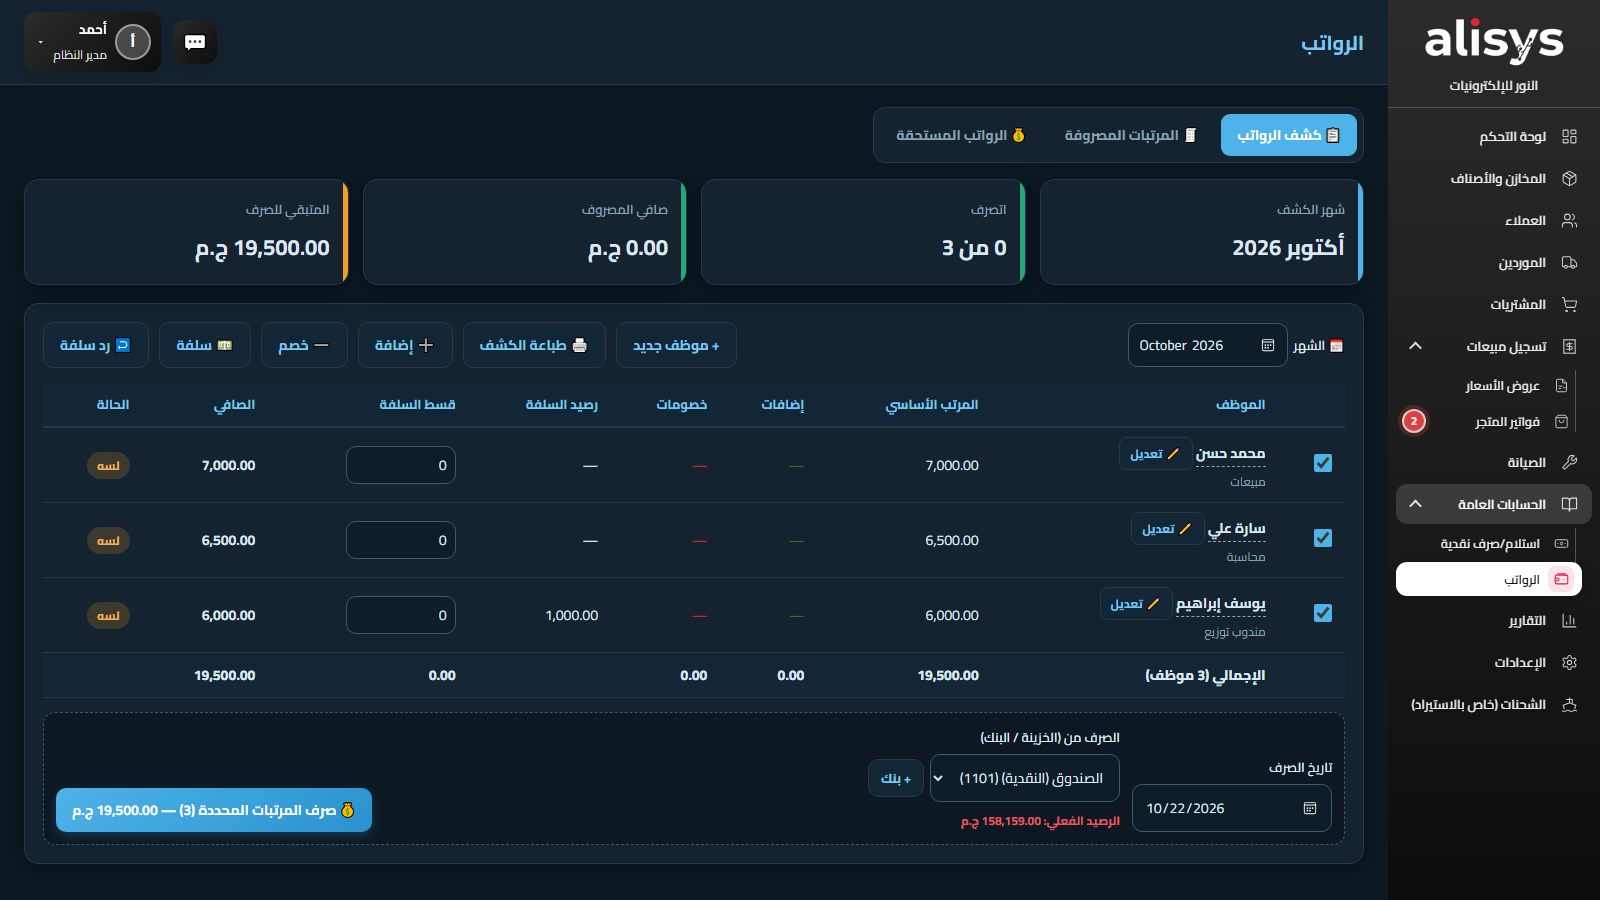This screenshot has height=900, width=1600.
Task: Click the طباعة الكشف print button
Action: click(x=534, y=345)
